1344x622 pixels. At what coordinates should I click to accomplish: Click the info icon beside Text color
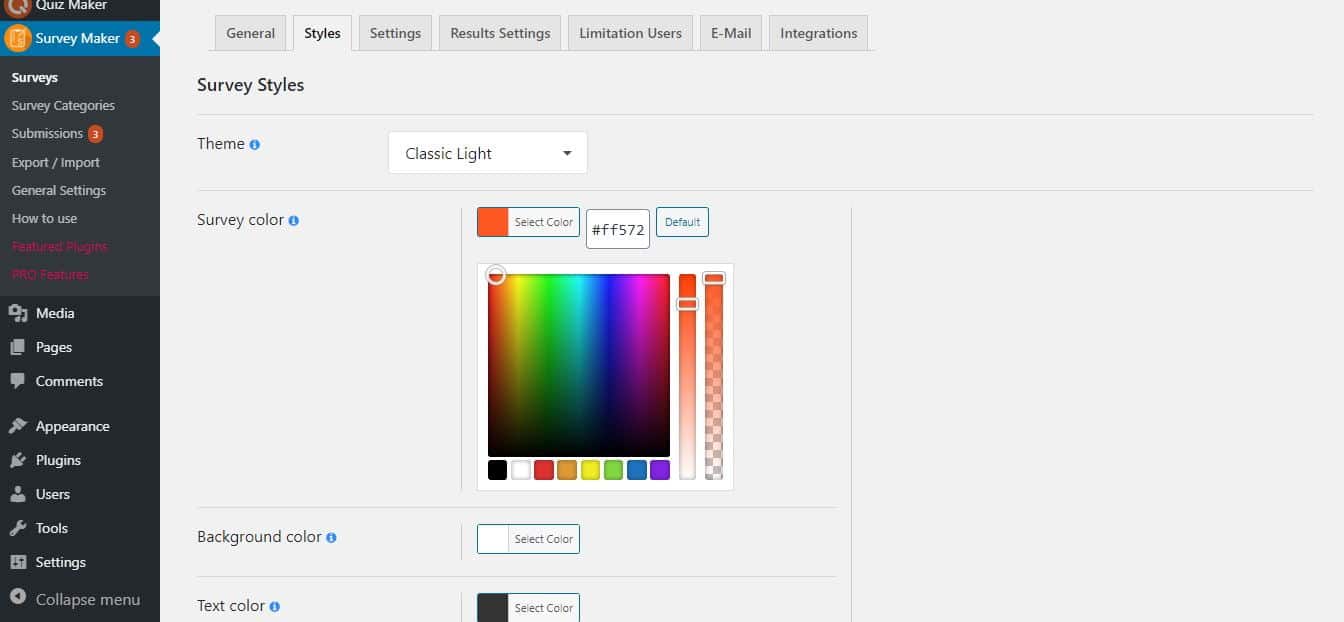pyautogui.click(x=274, y=607)
